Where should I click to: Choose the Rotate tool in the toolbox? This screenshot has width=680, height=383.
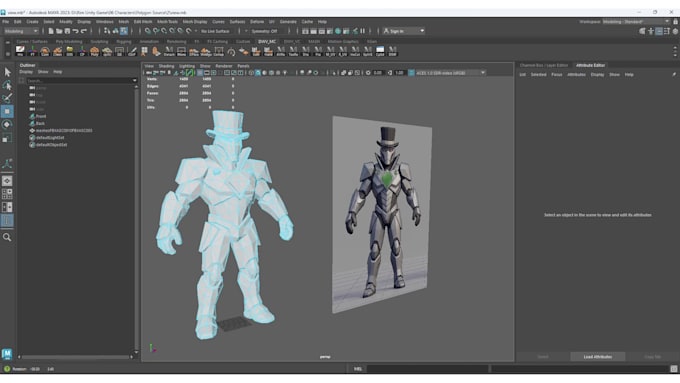7,125
